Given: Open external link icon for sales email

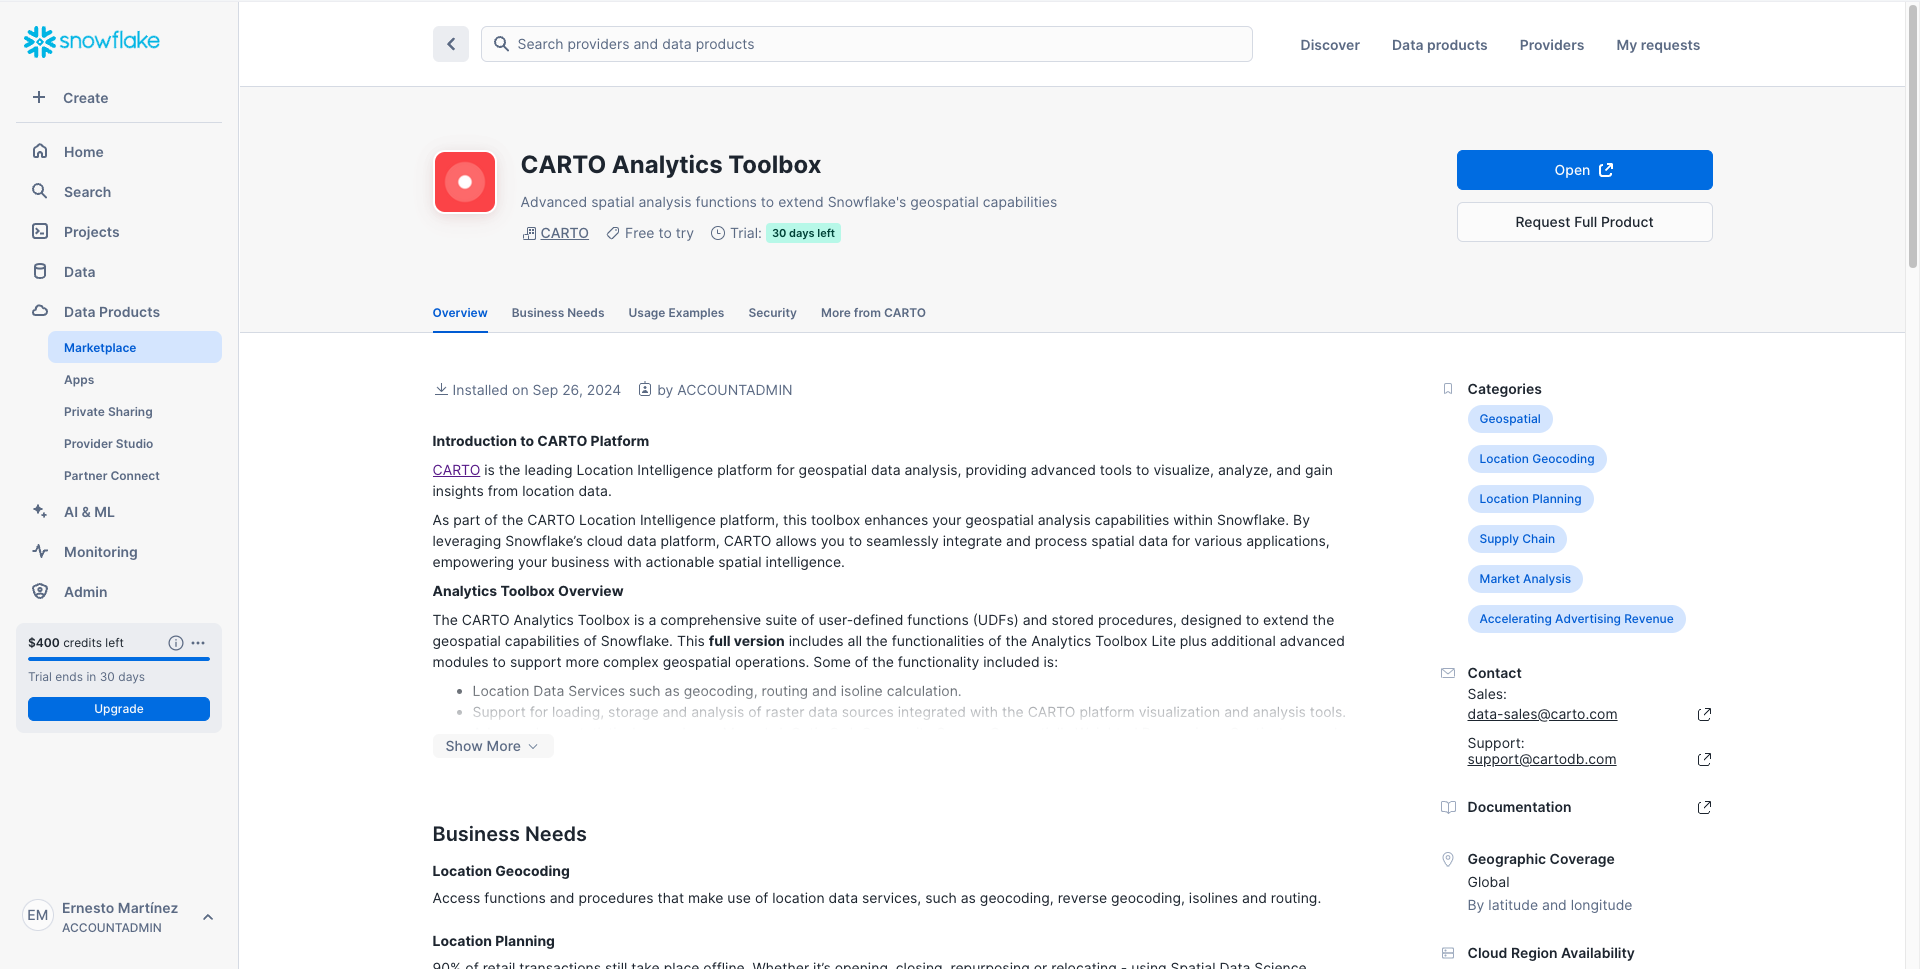Looking at the screenshot, I should [x=1704, y=714].
